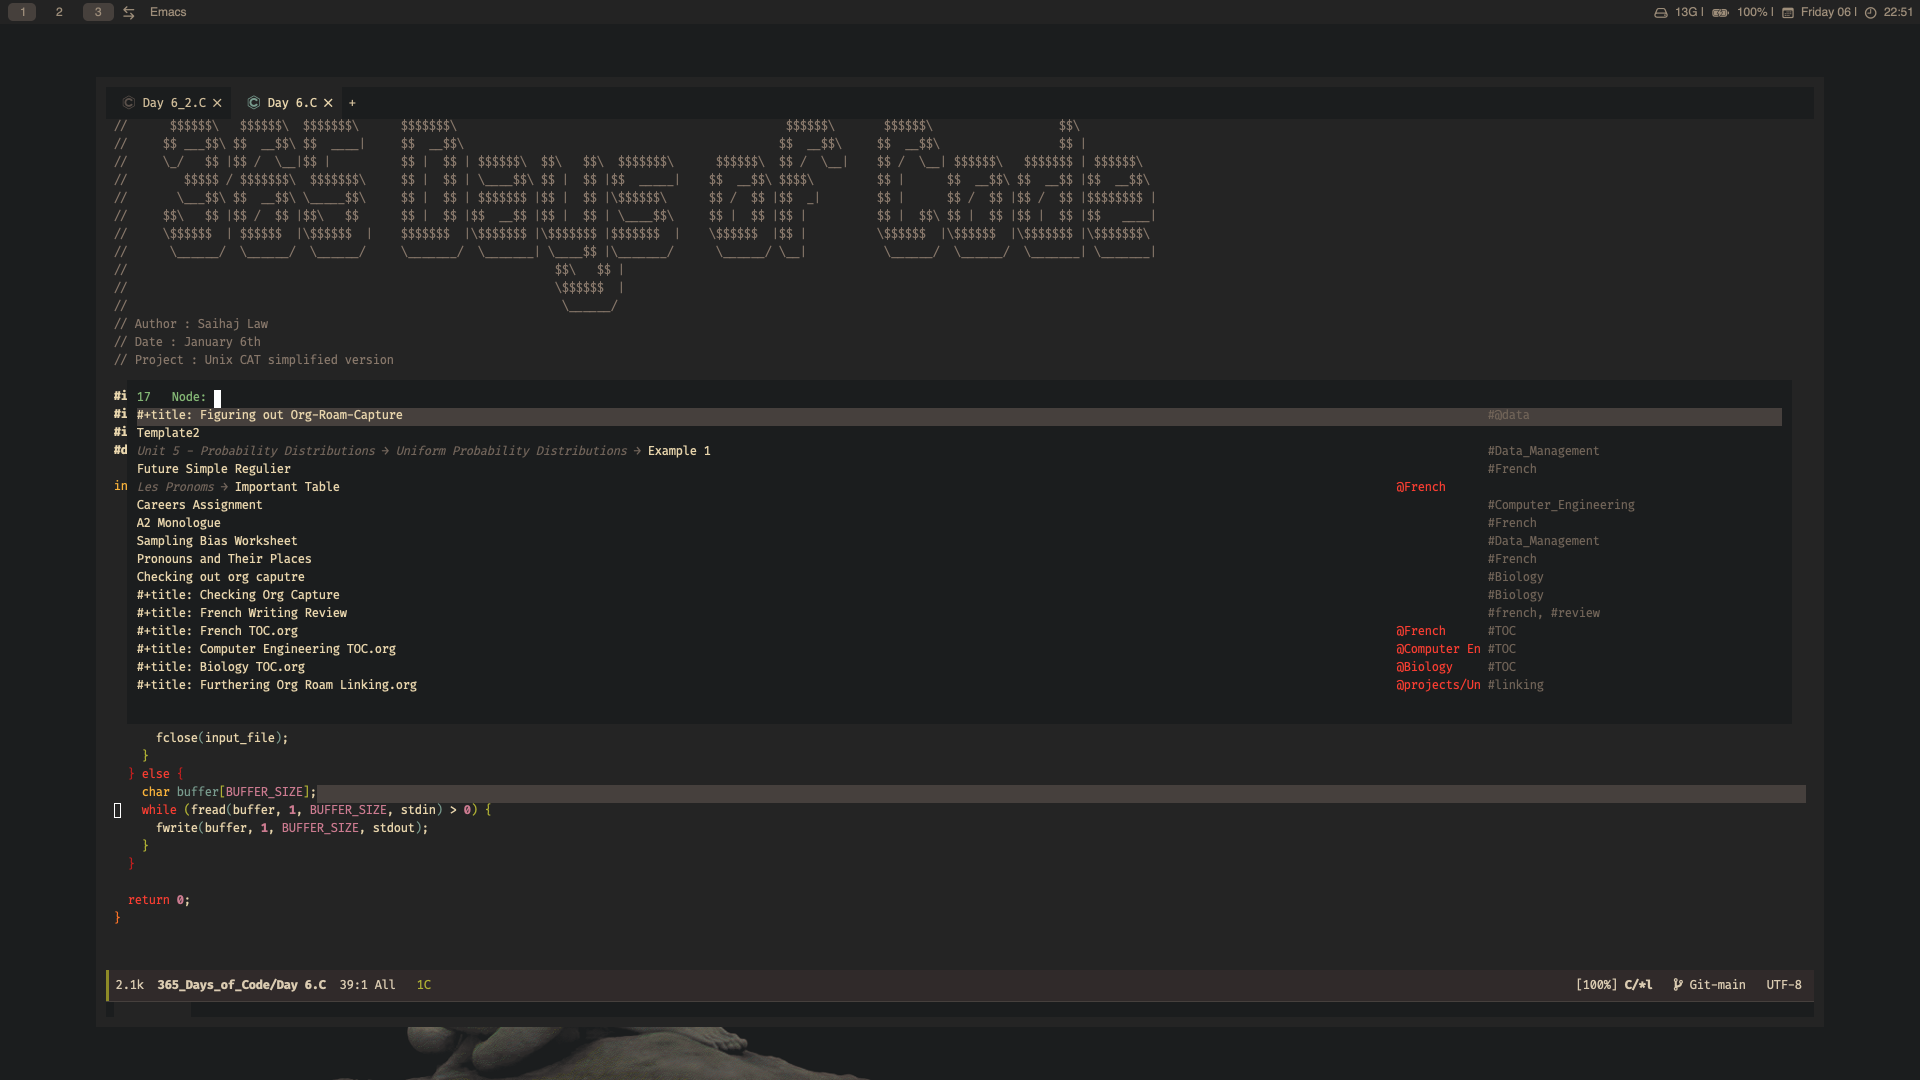Viewport: 1920px width, 1080px height.
Task: Click the Node: minibuffer input field
Action: pyautogui.click(x=217, y=398)
